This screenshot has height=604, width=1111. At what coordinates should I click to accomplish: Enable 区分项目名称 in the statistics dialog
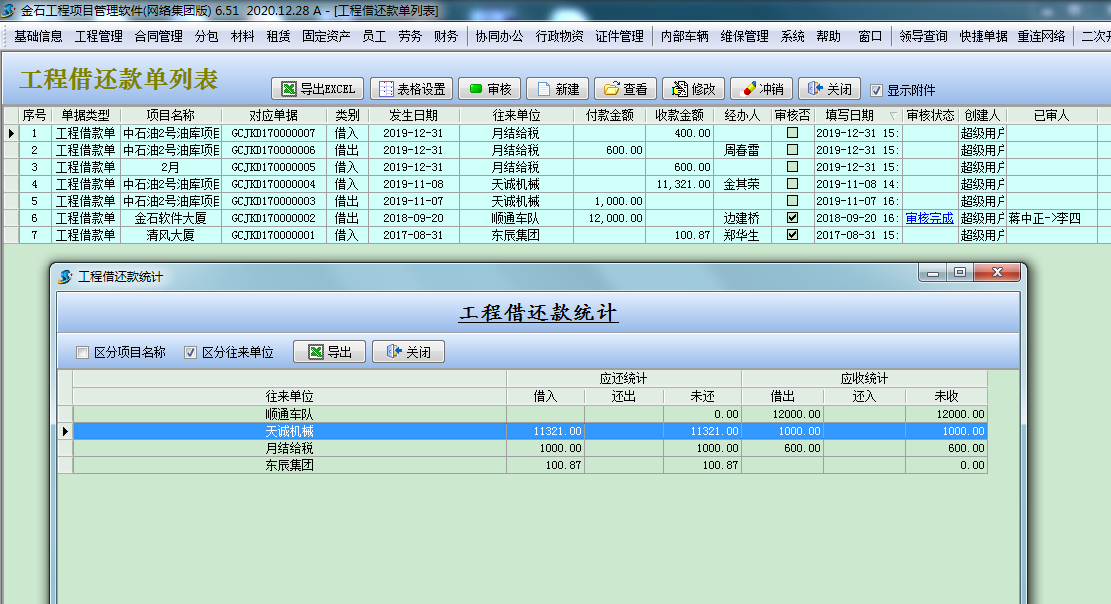click(x=84, y=351)
